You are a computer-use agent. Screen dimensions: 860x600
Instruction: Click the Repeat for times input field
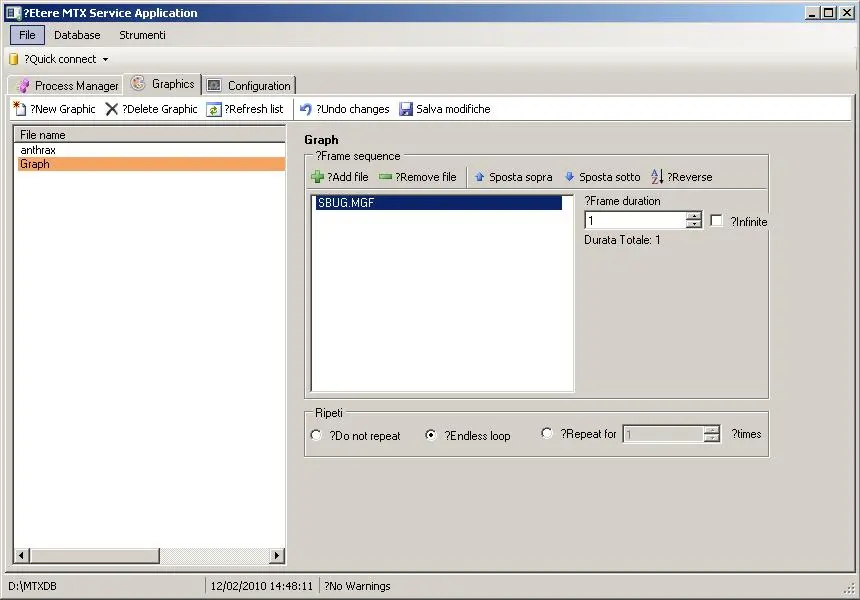[663, 434]
